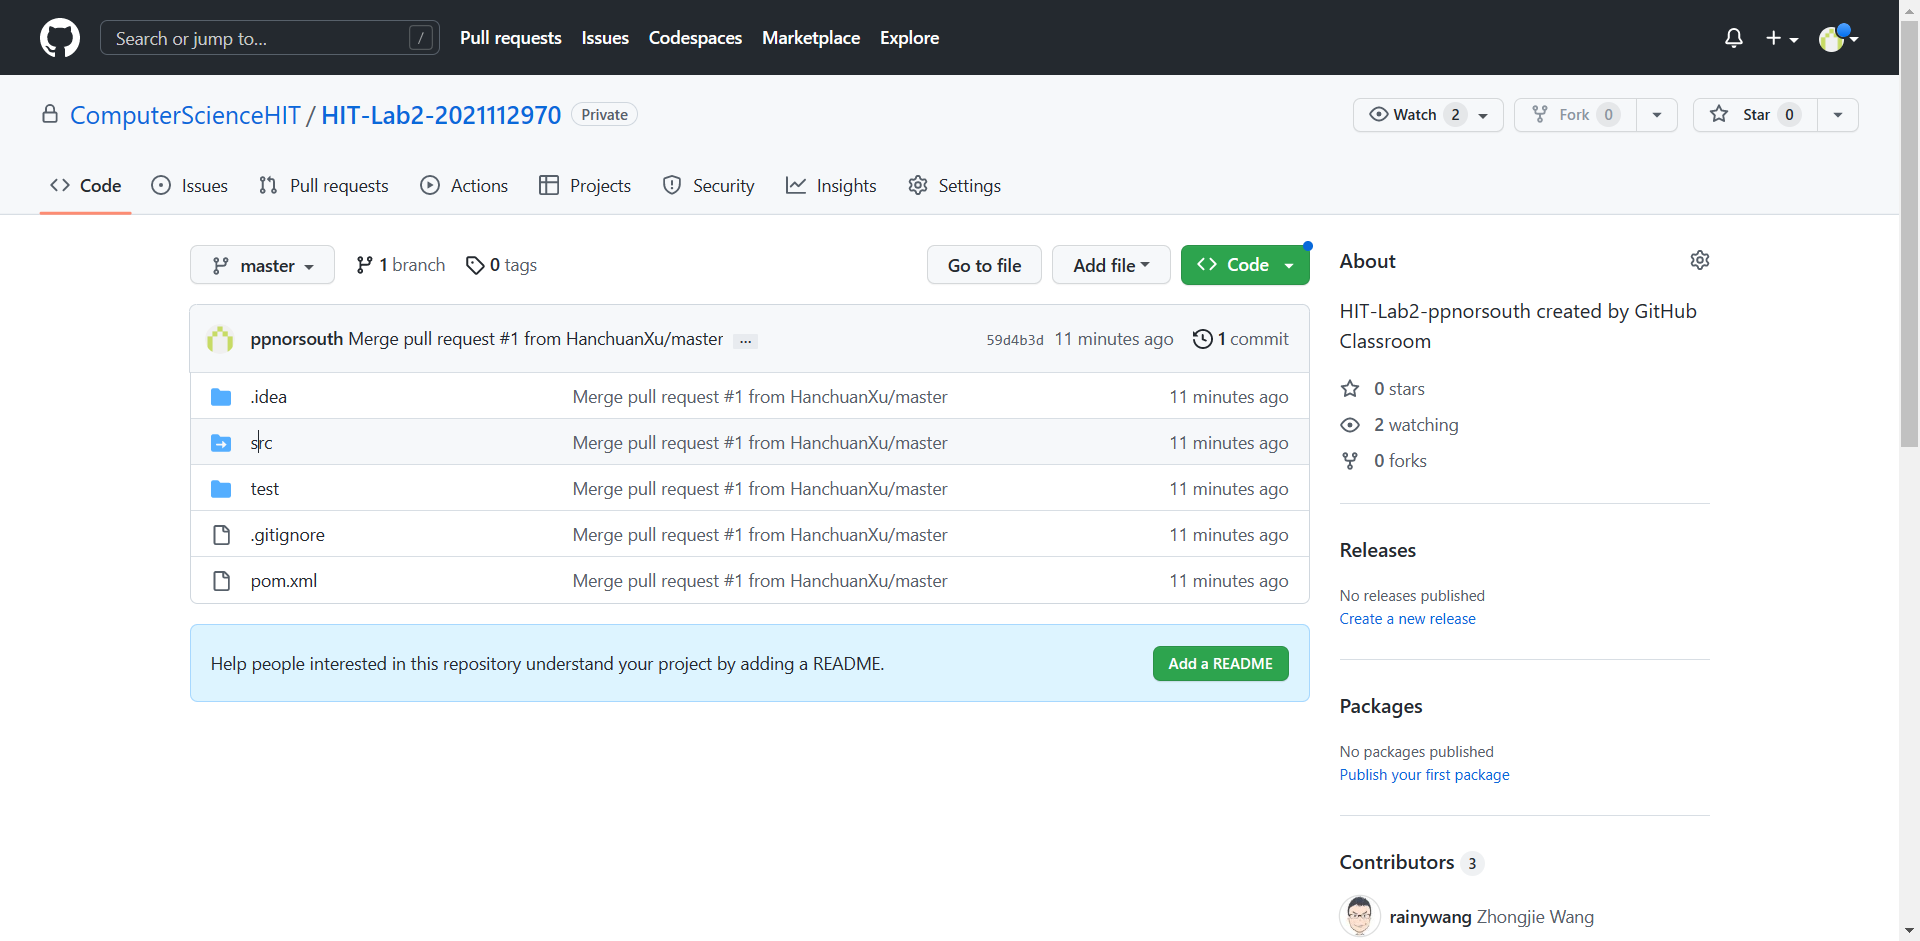Open the repository Settings tab

click(955, 186)
